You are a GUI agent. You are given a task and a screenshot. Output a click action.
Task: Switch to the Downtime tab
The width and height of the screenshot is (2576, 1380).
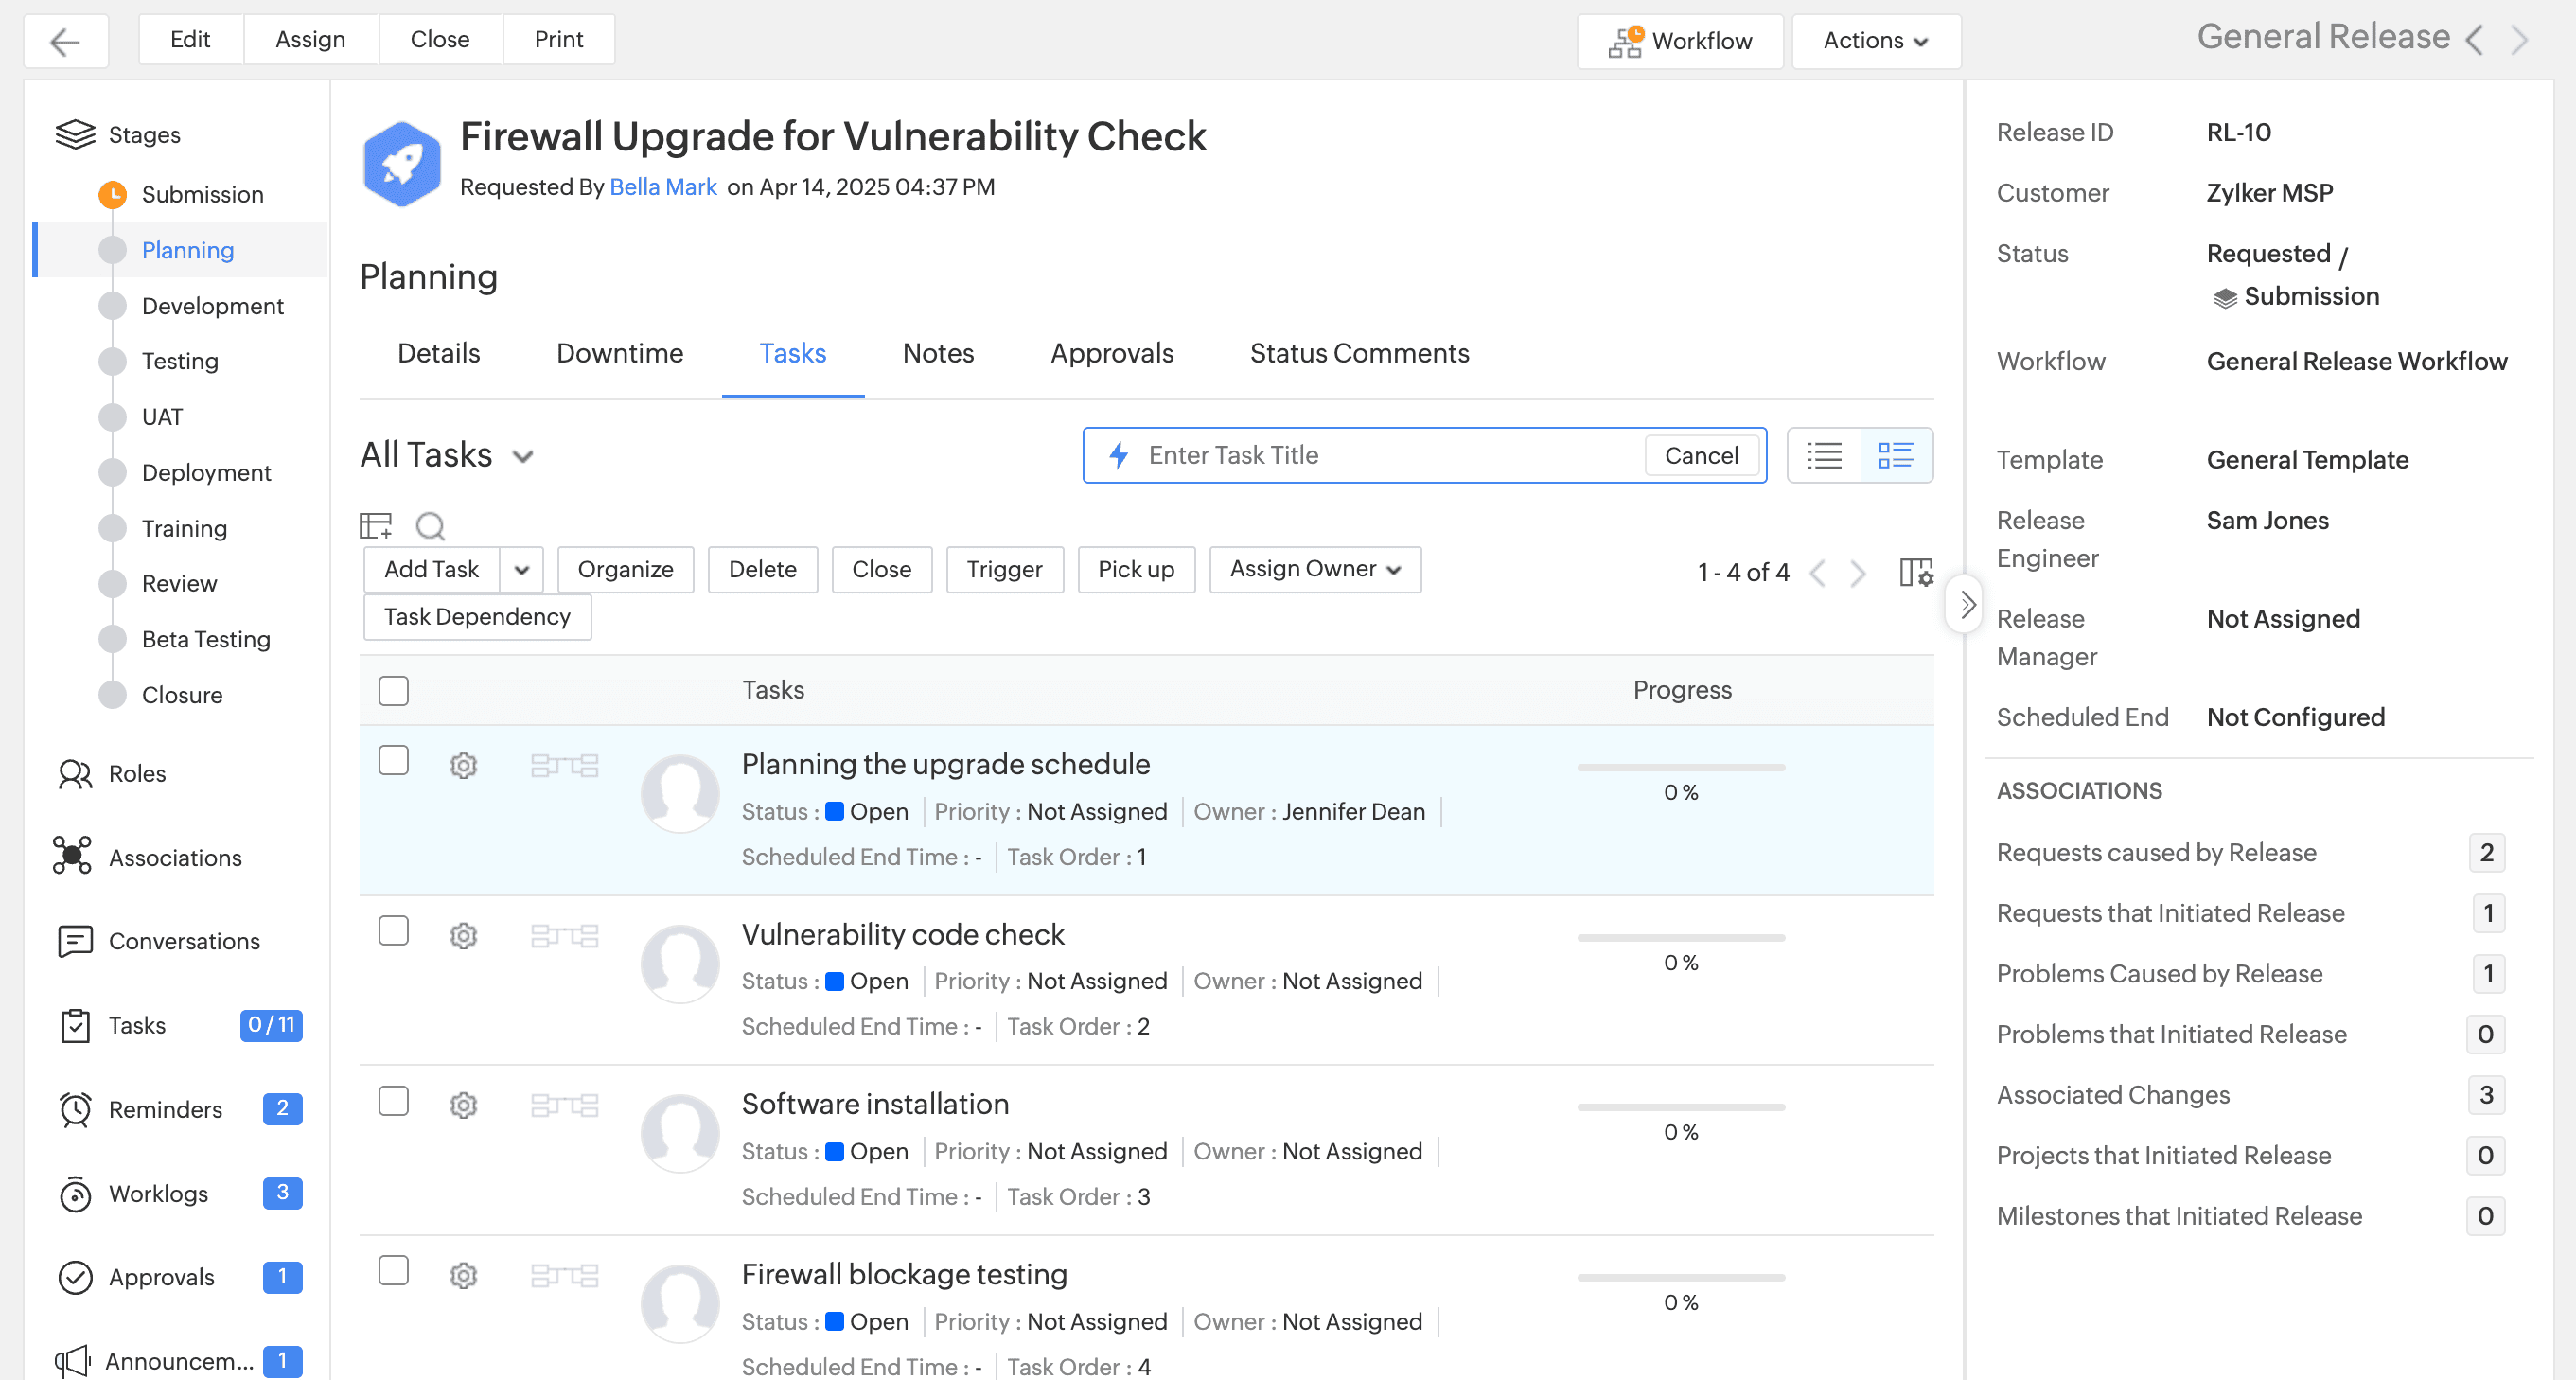pyautogui.click(x=619, y=353)
